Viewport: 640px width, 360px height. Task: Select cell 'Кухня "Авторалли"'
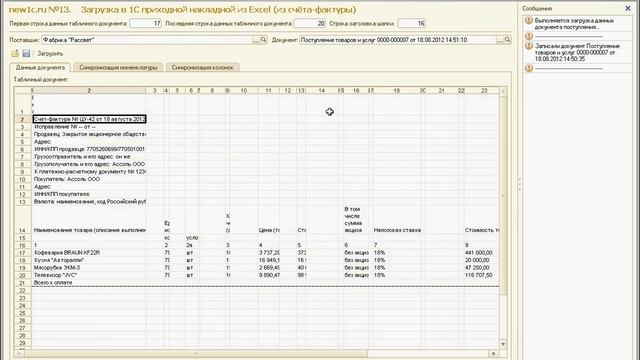(x=89, y=260)
